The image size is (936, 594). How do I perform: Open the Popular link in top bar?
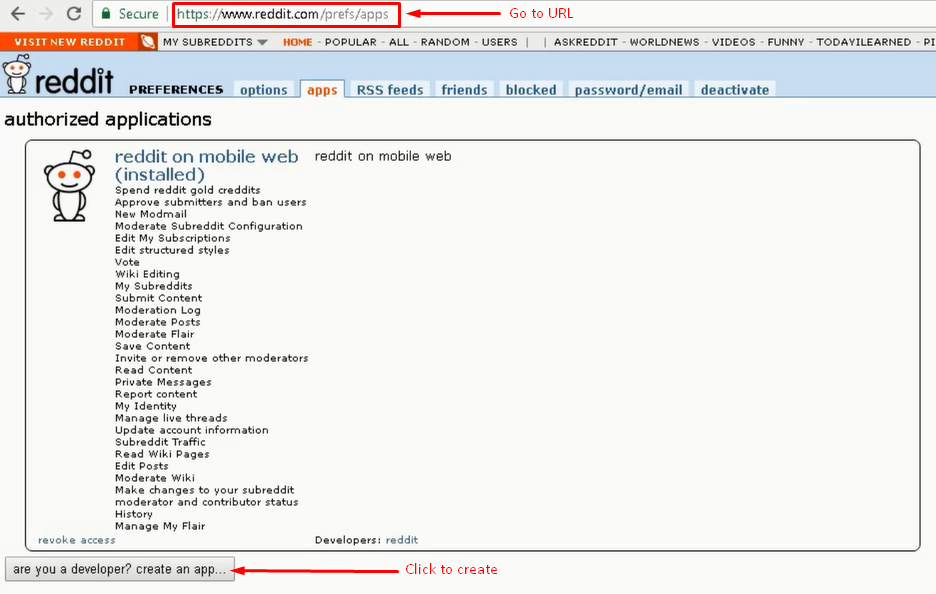point(350,42)
